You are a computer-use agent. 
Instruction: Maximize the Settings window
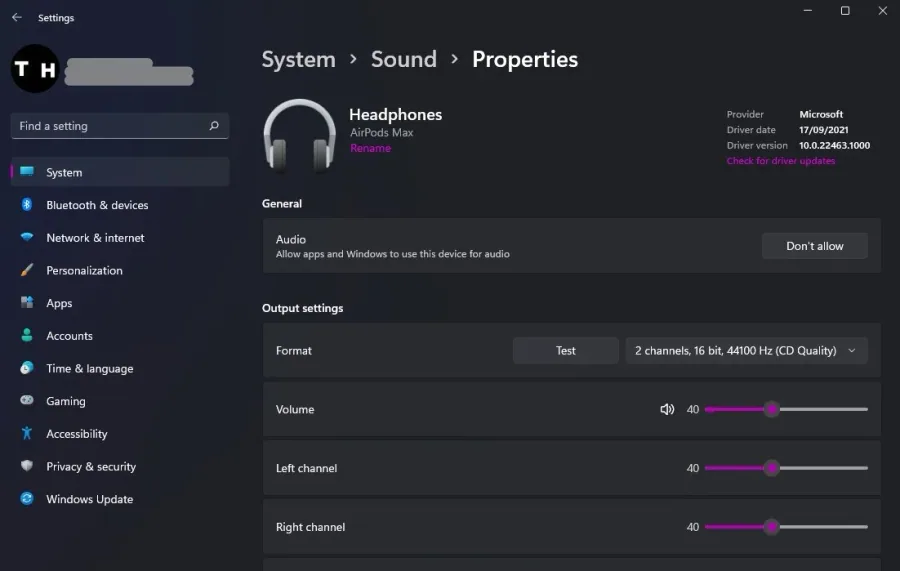845,11
